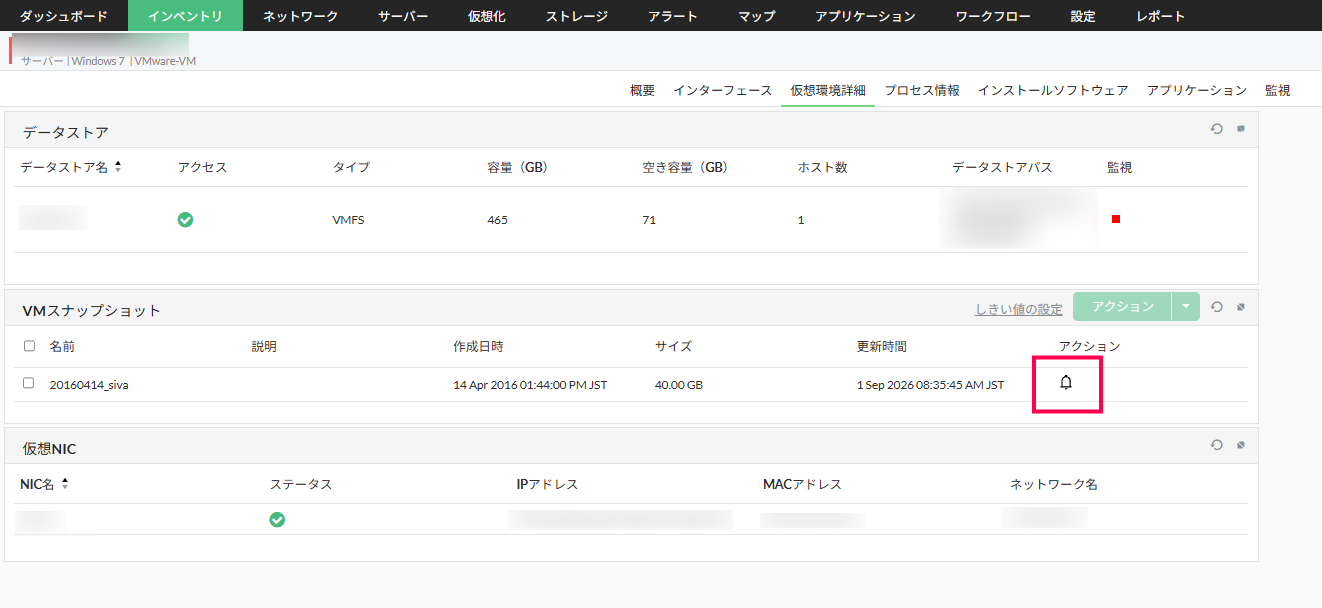Click the 容量（GB） column header
1322x608 pixels.
[517, 167]
